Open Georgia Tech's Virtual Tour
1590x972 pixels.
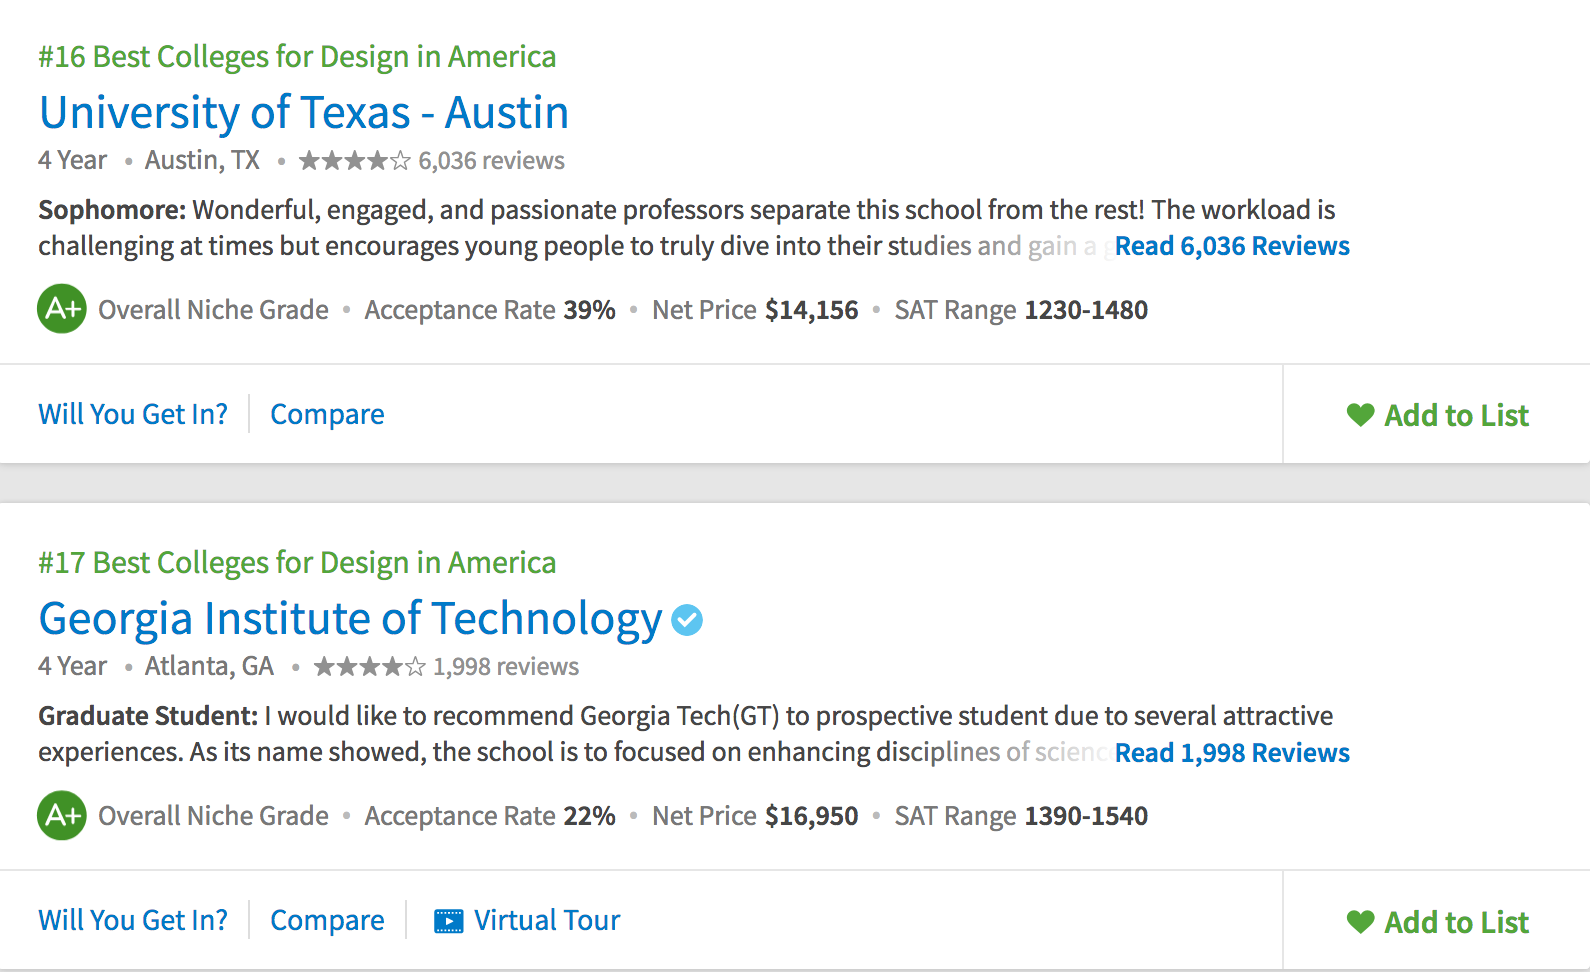(547, 920)
